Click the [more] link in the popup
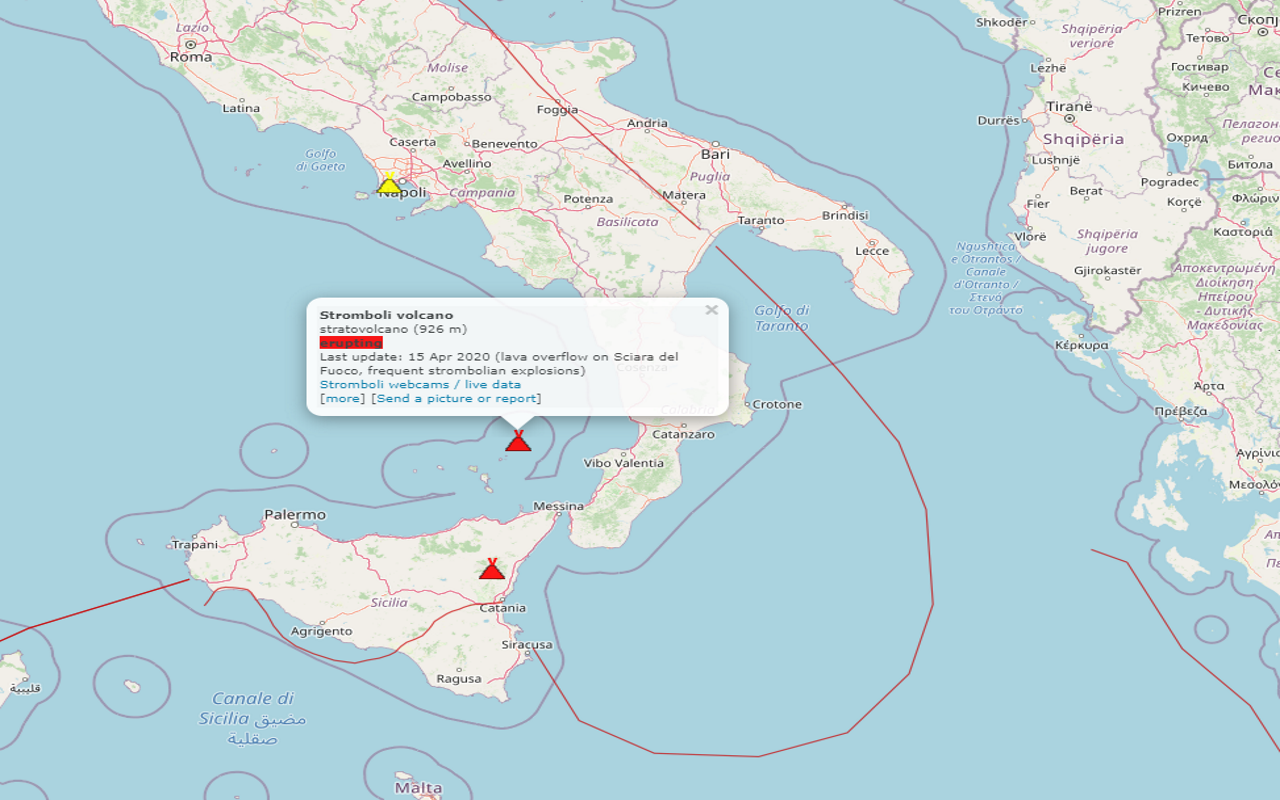1280x800 pixels. pyautogui.click(x=343, y=398)
